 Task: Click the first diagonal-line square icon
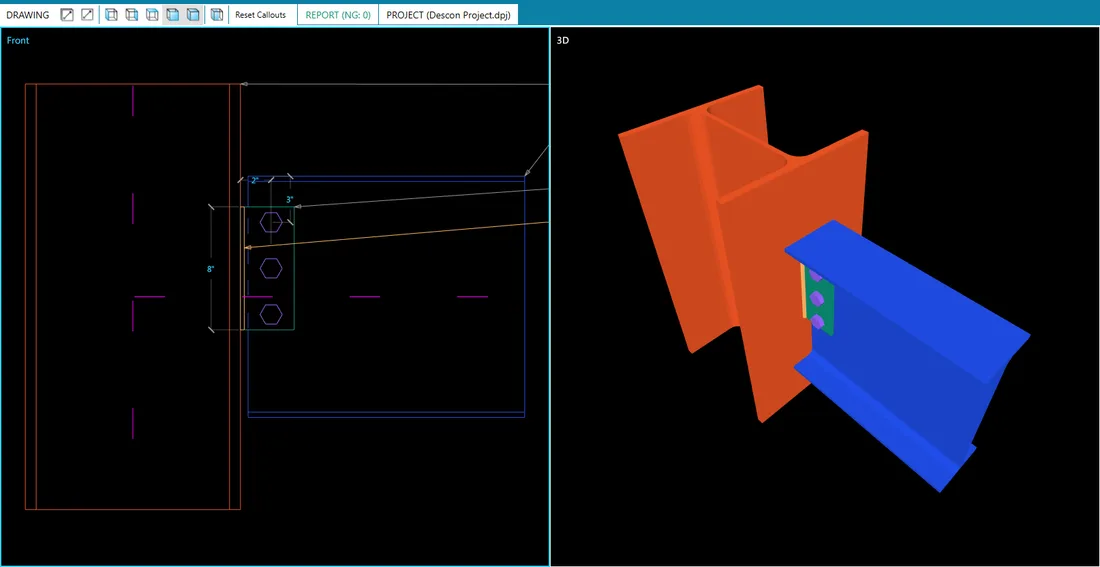(x=67, y=15)
